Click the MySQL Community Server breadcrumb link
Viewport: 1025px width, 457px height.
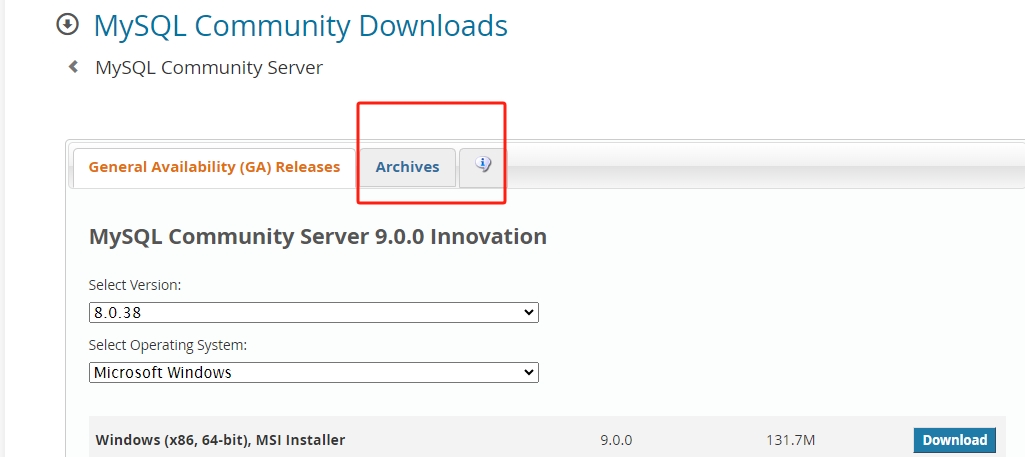coord(209,67)
